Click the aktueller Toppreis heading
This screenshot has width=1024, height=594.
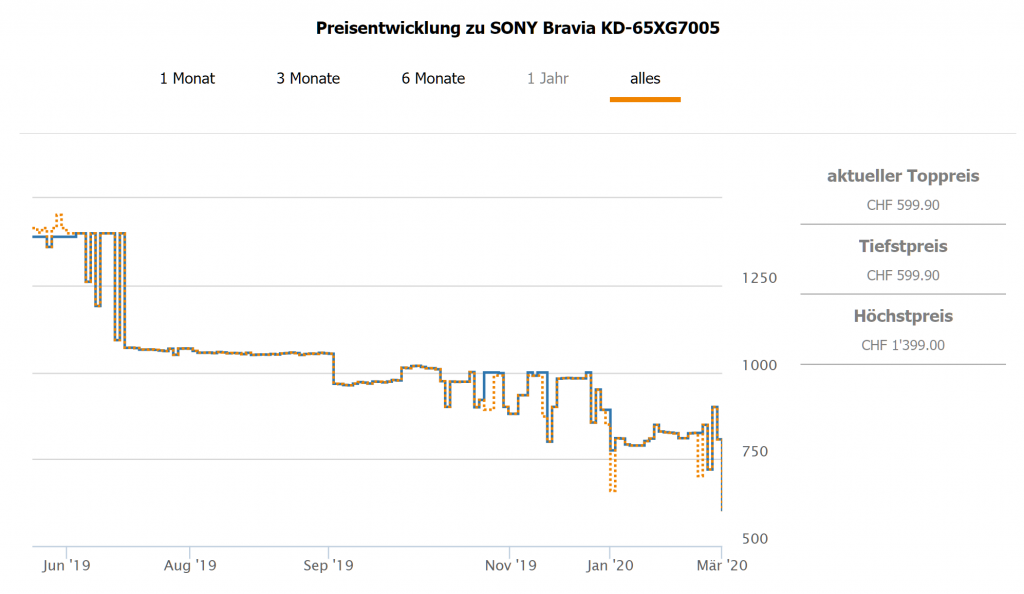pyautogui.click(x=903, y=176)
